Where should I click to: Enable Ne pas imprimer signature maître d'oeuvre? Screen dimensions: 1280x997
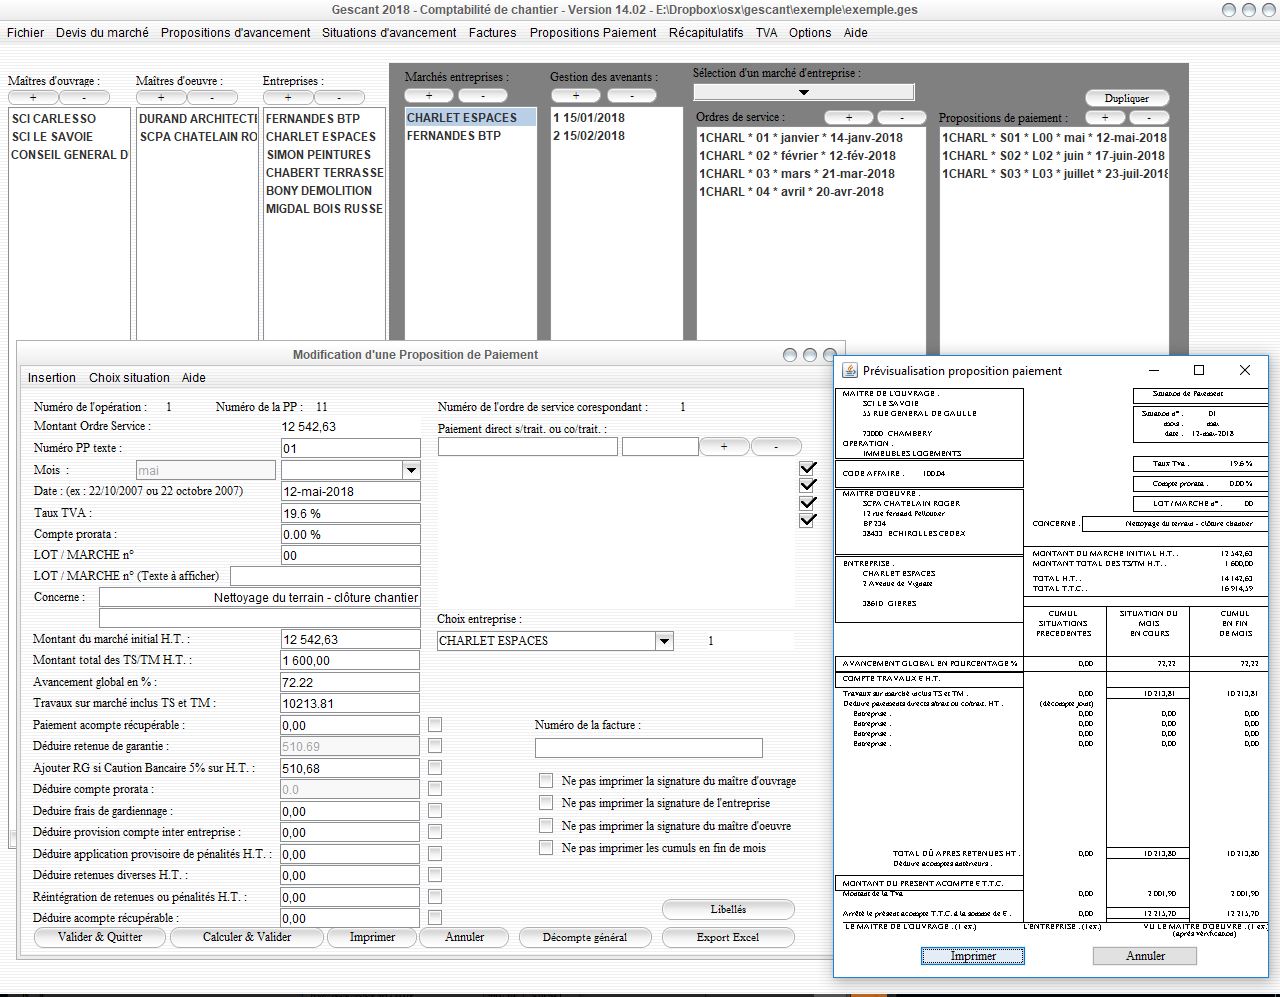tap(545, 825)
